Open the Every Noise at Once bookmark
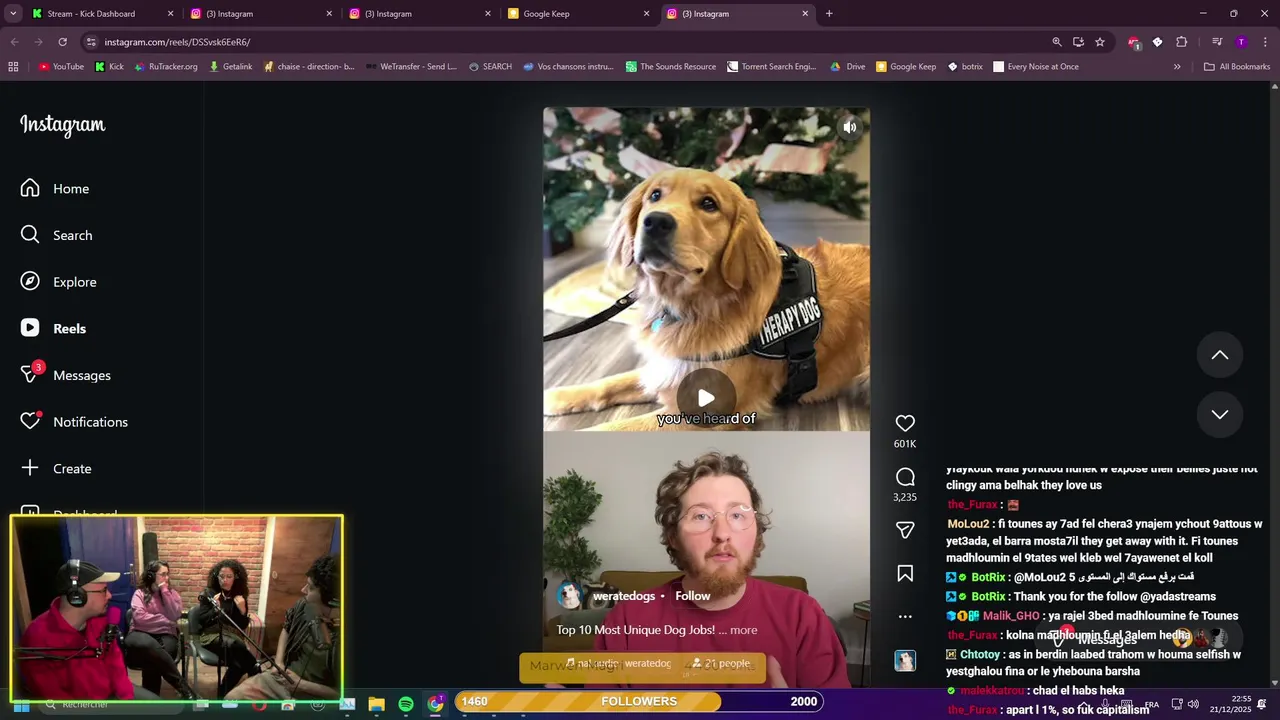Image resolution: width=1280 pixels, height=720 pixels. [x=1035, y=67]
